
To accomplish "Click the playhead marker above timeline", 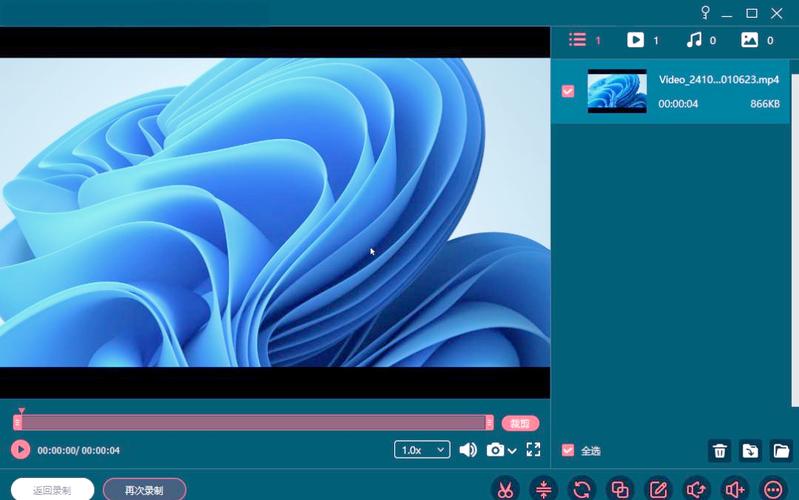I will point(21,410).
